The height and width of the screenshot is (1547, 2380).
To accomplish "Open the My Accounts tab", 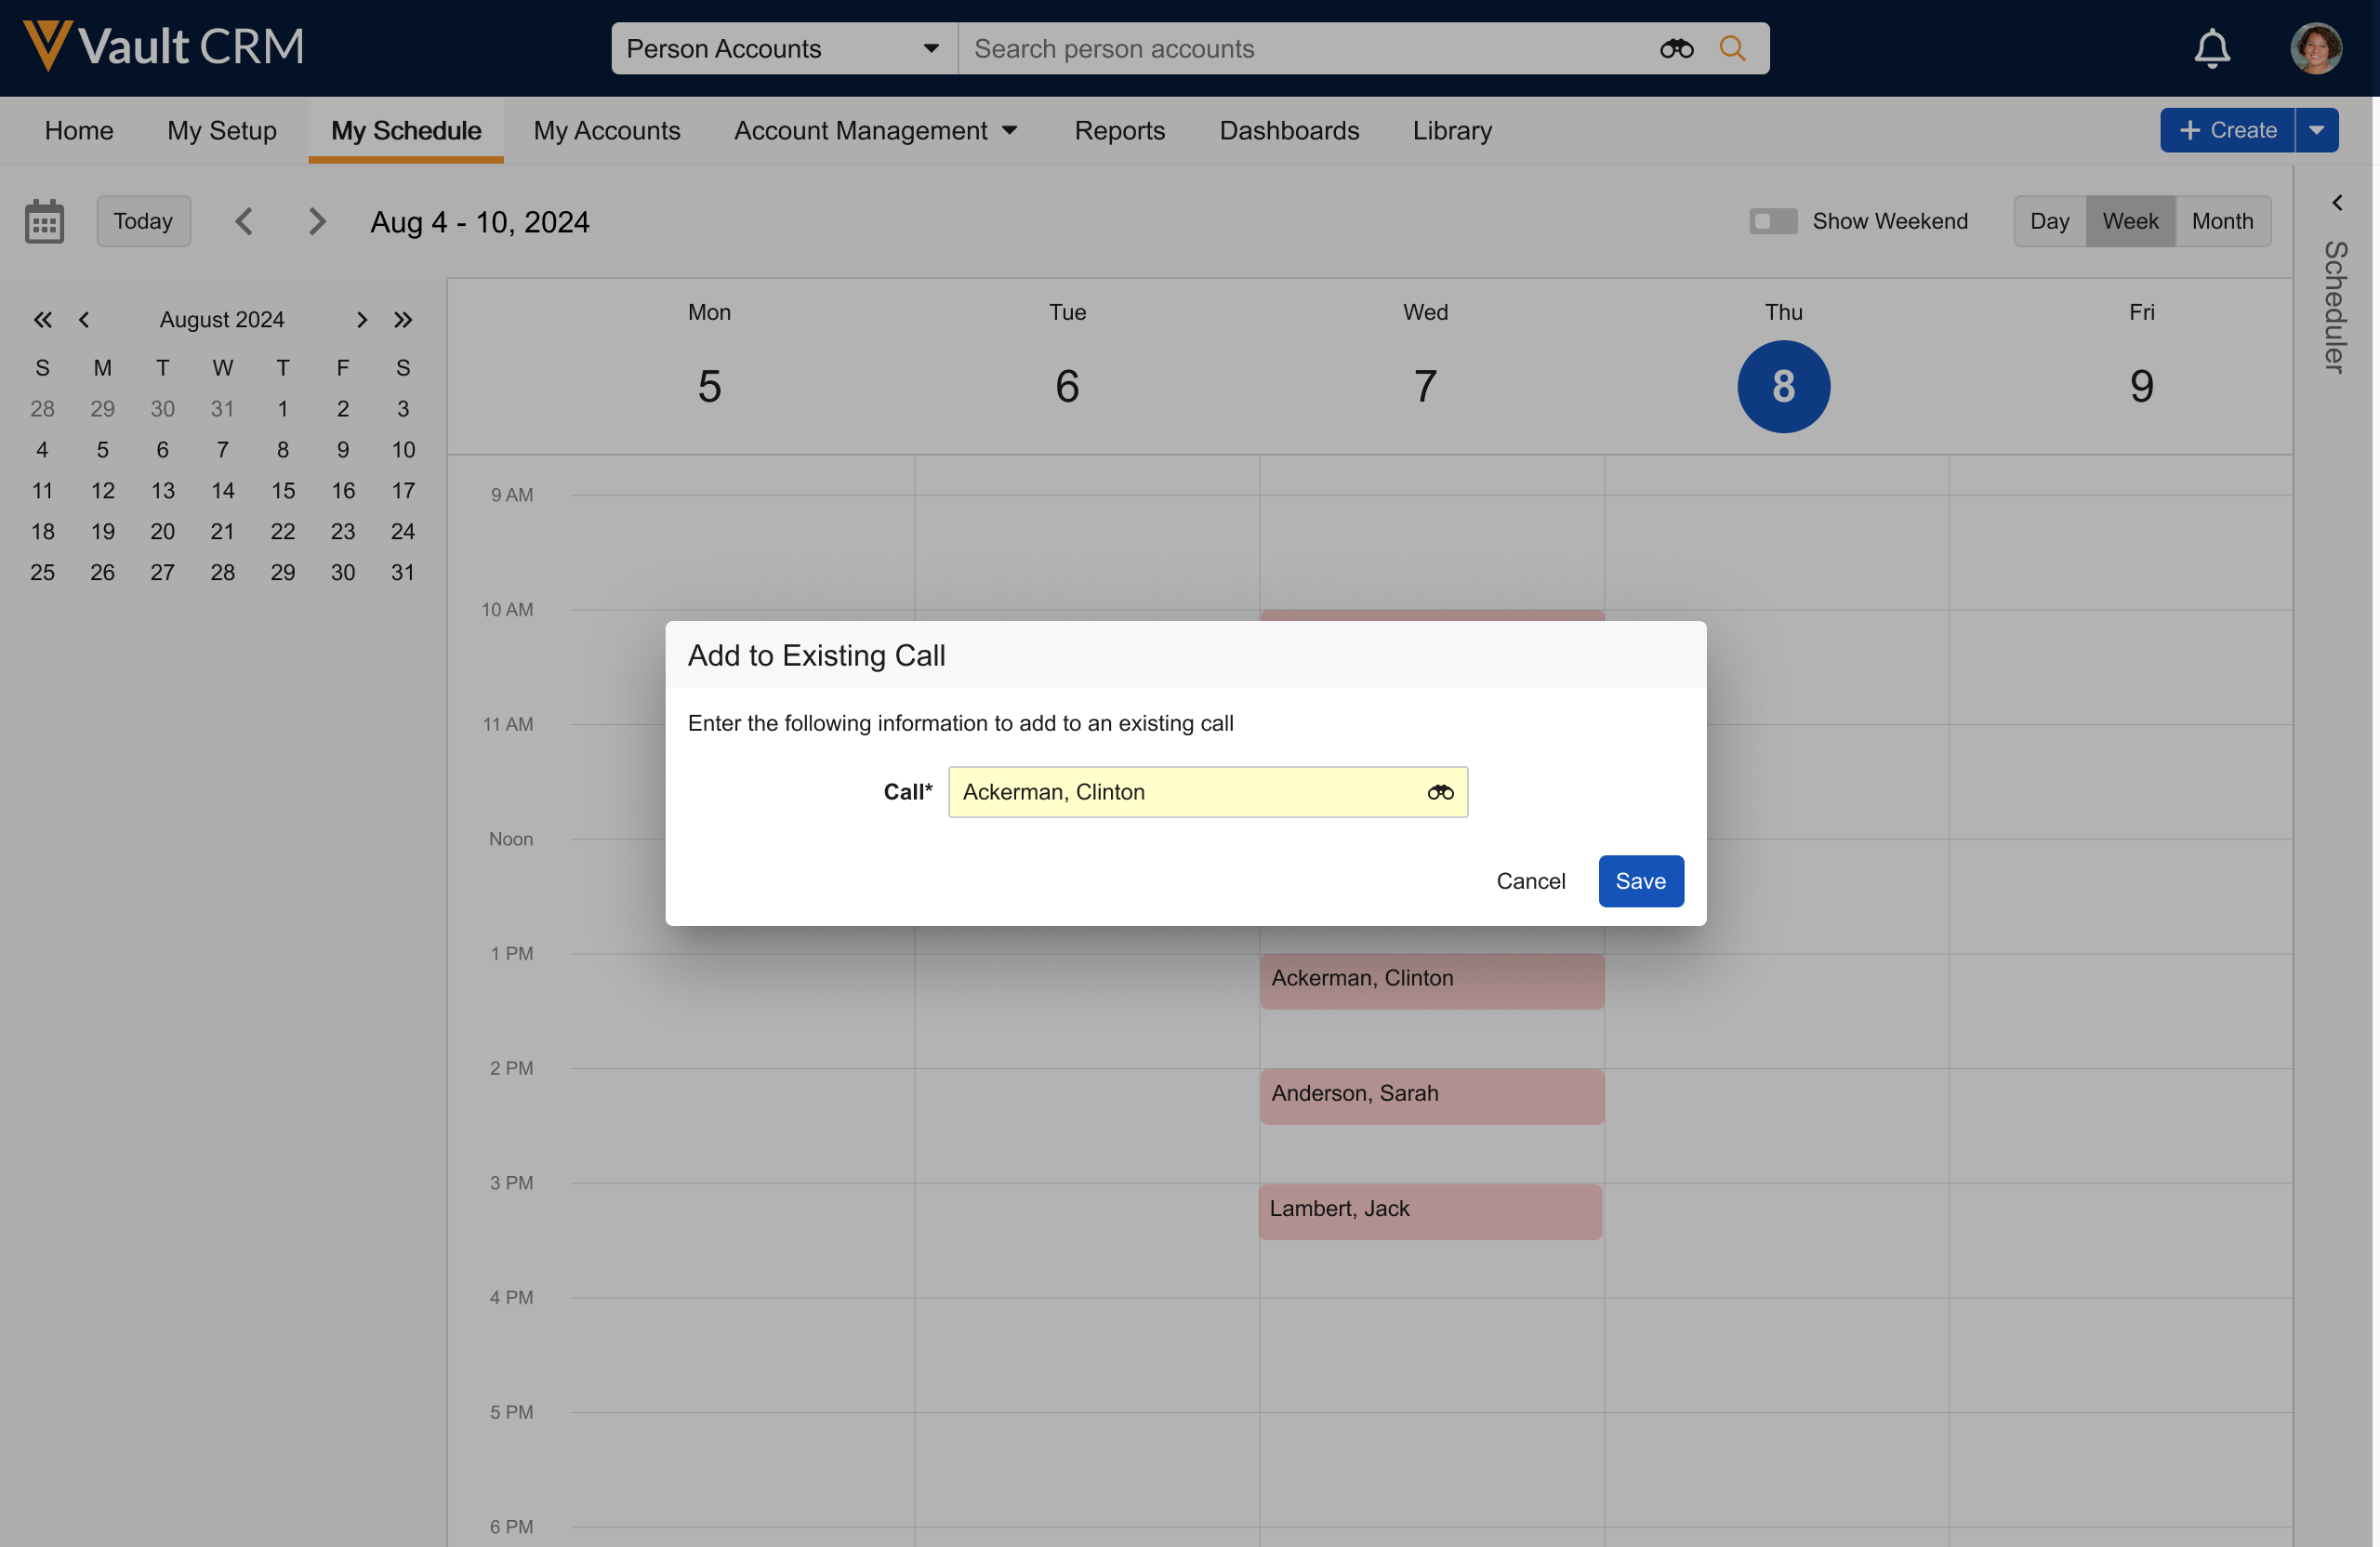I will tap(606, 131).
